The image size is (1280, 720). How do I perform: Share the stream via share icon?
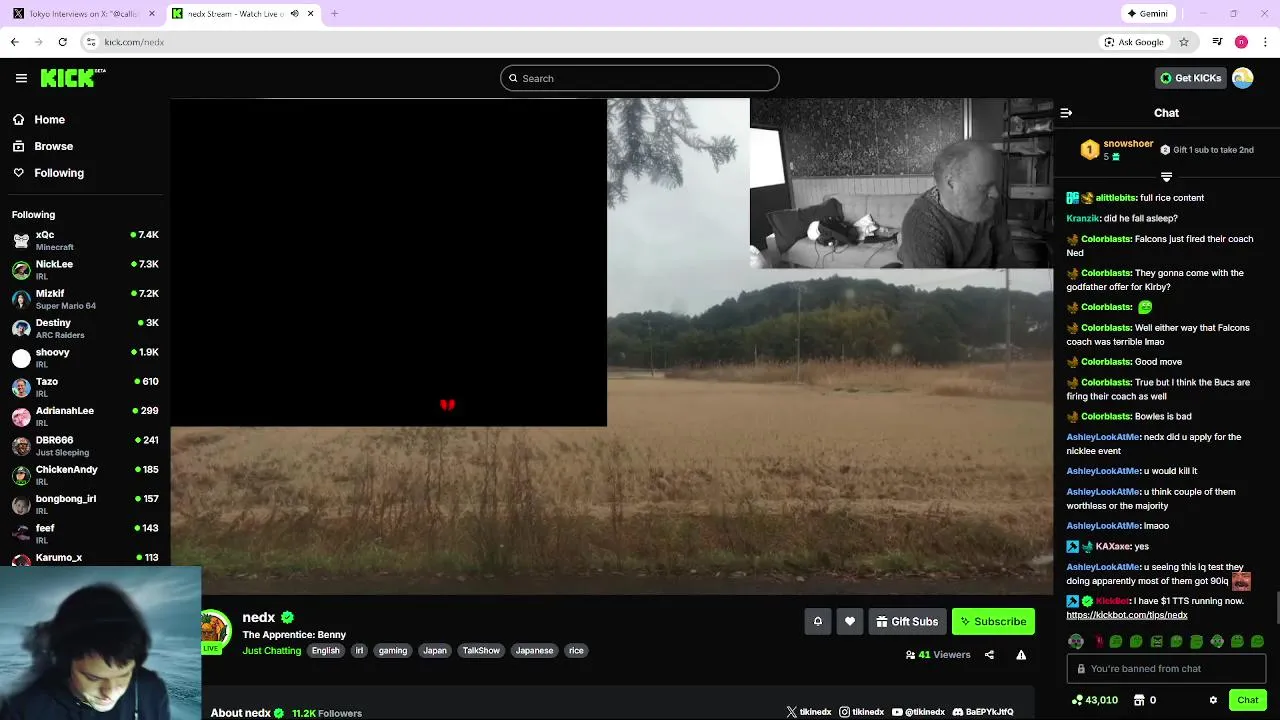[989, 655]
